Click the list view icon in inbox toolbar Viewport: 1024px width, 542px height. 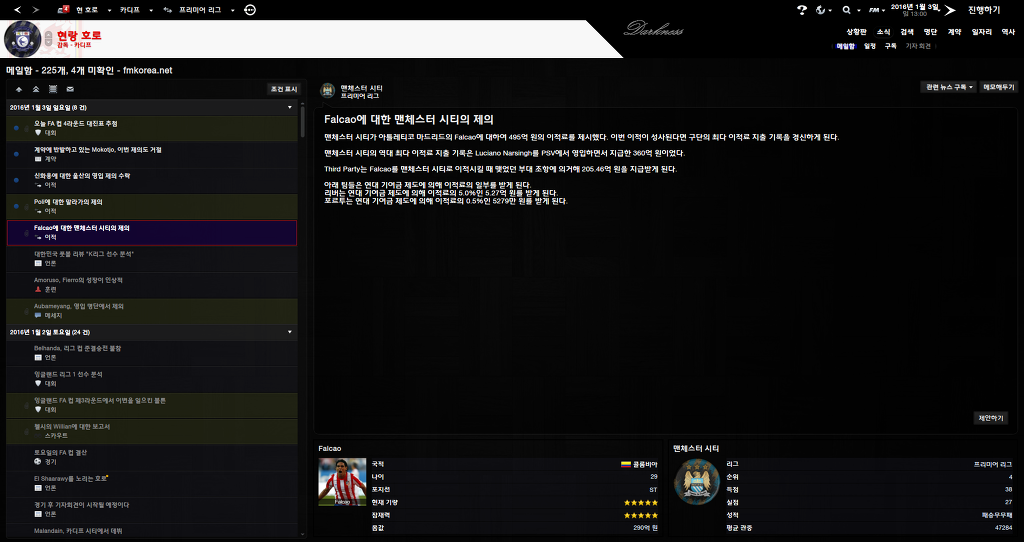pos(53,89)
